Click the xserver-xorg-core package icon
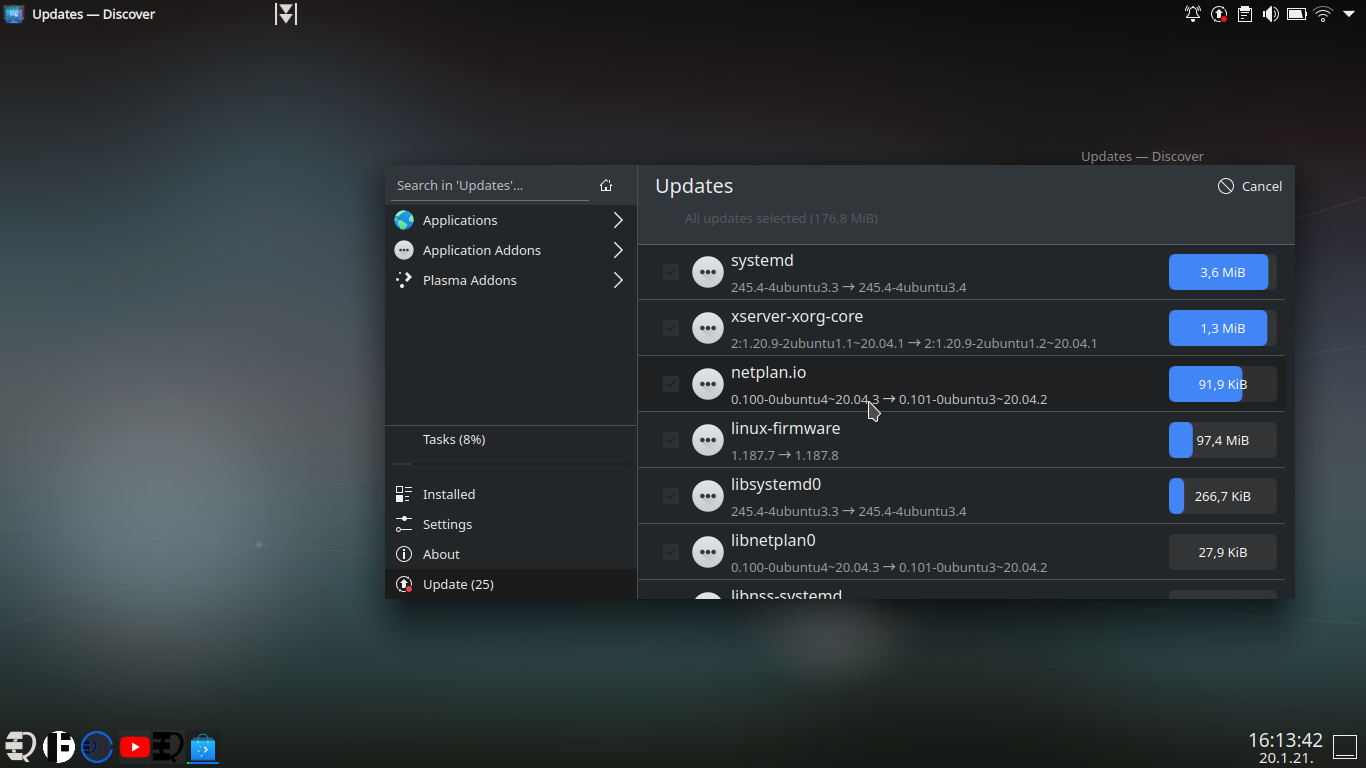The image size is (1366, 768). click(x=708, y=328)
